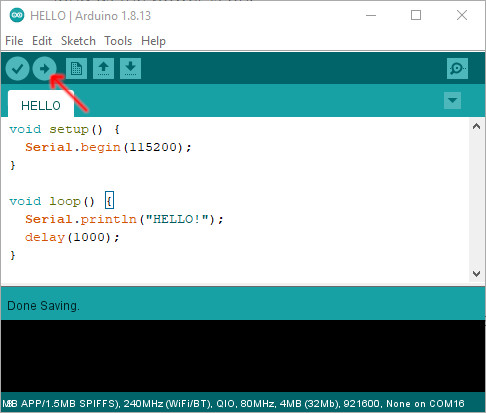This screenshot has width=486, height=413.
Task: Click the Upload arrow button
Action: point(44,69)
